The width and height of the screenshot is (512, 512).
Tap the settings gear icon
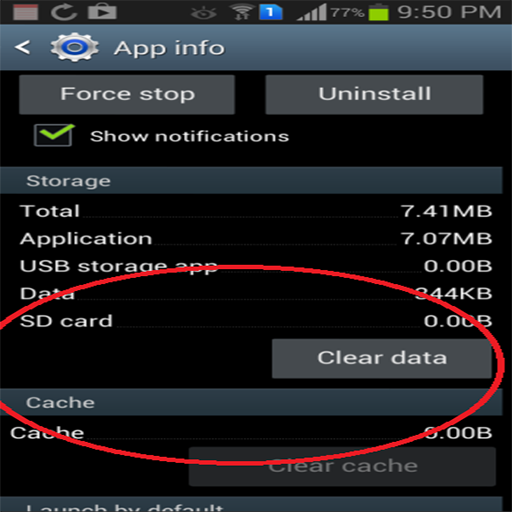click(x=75, y=47)
